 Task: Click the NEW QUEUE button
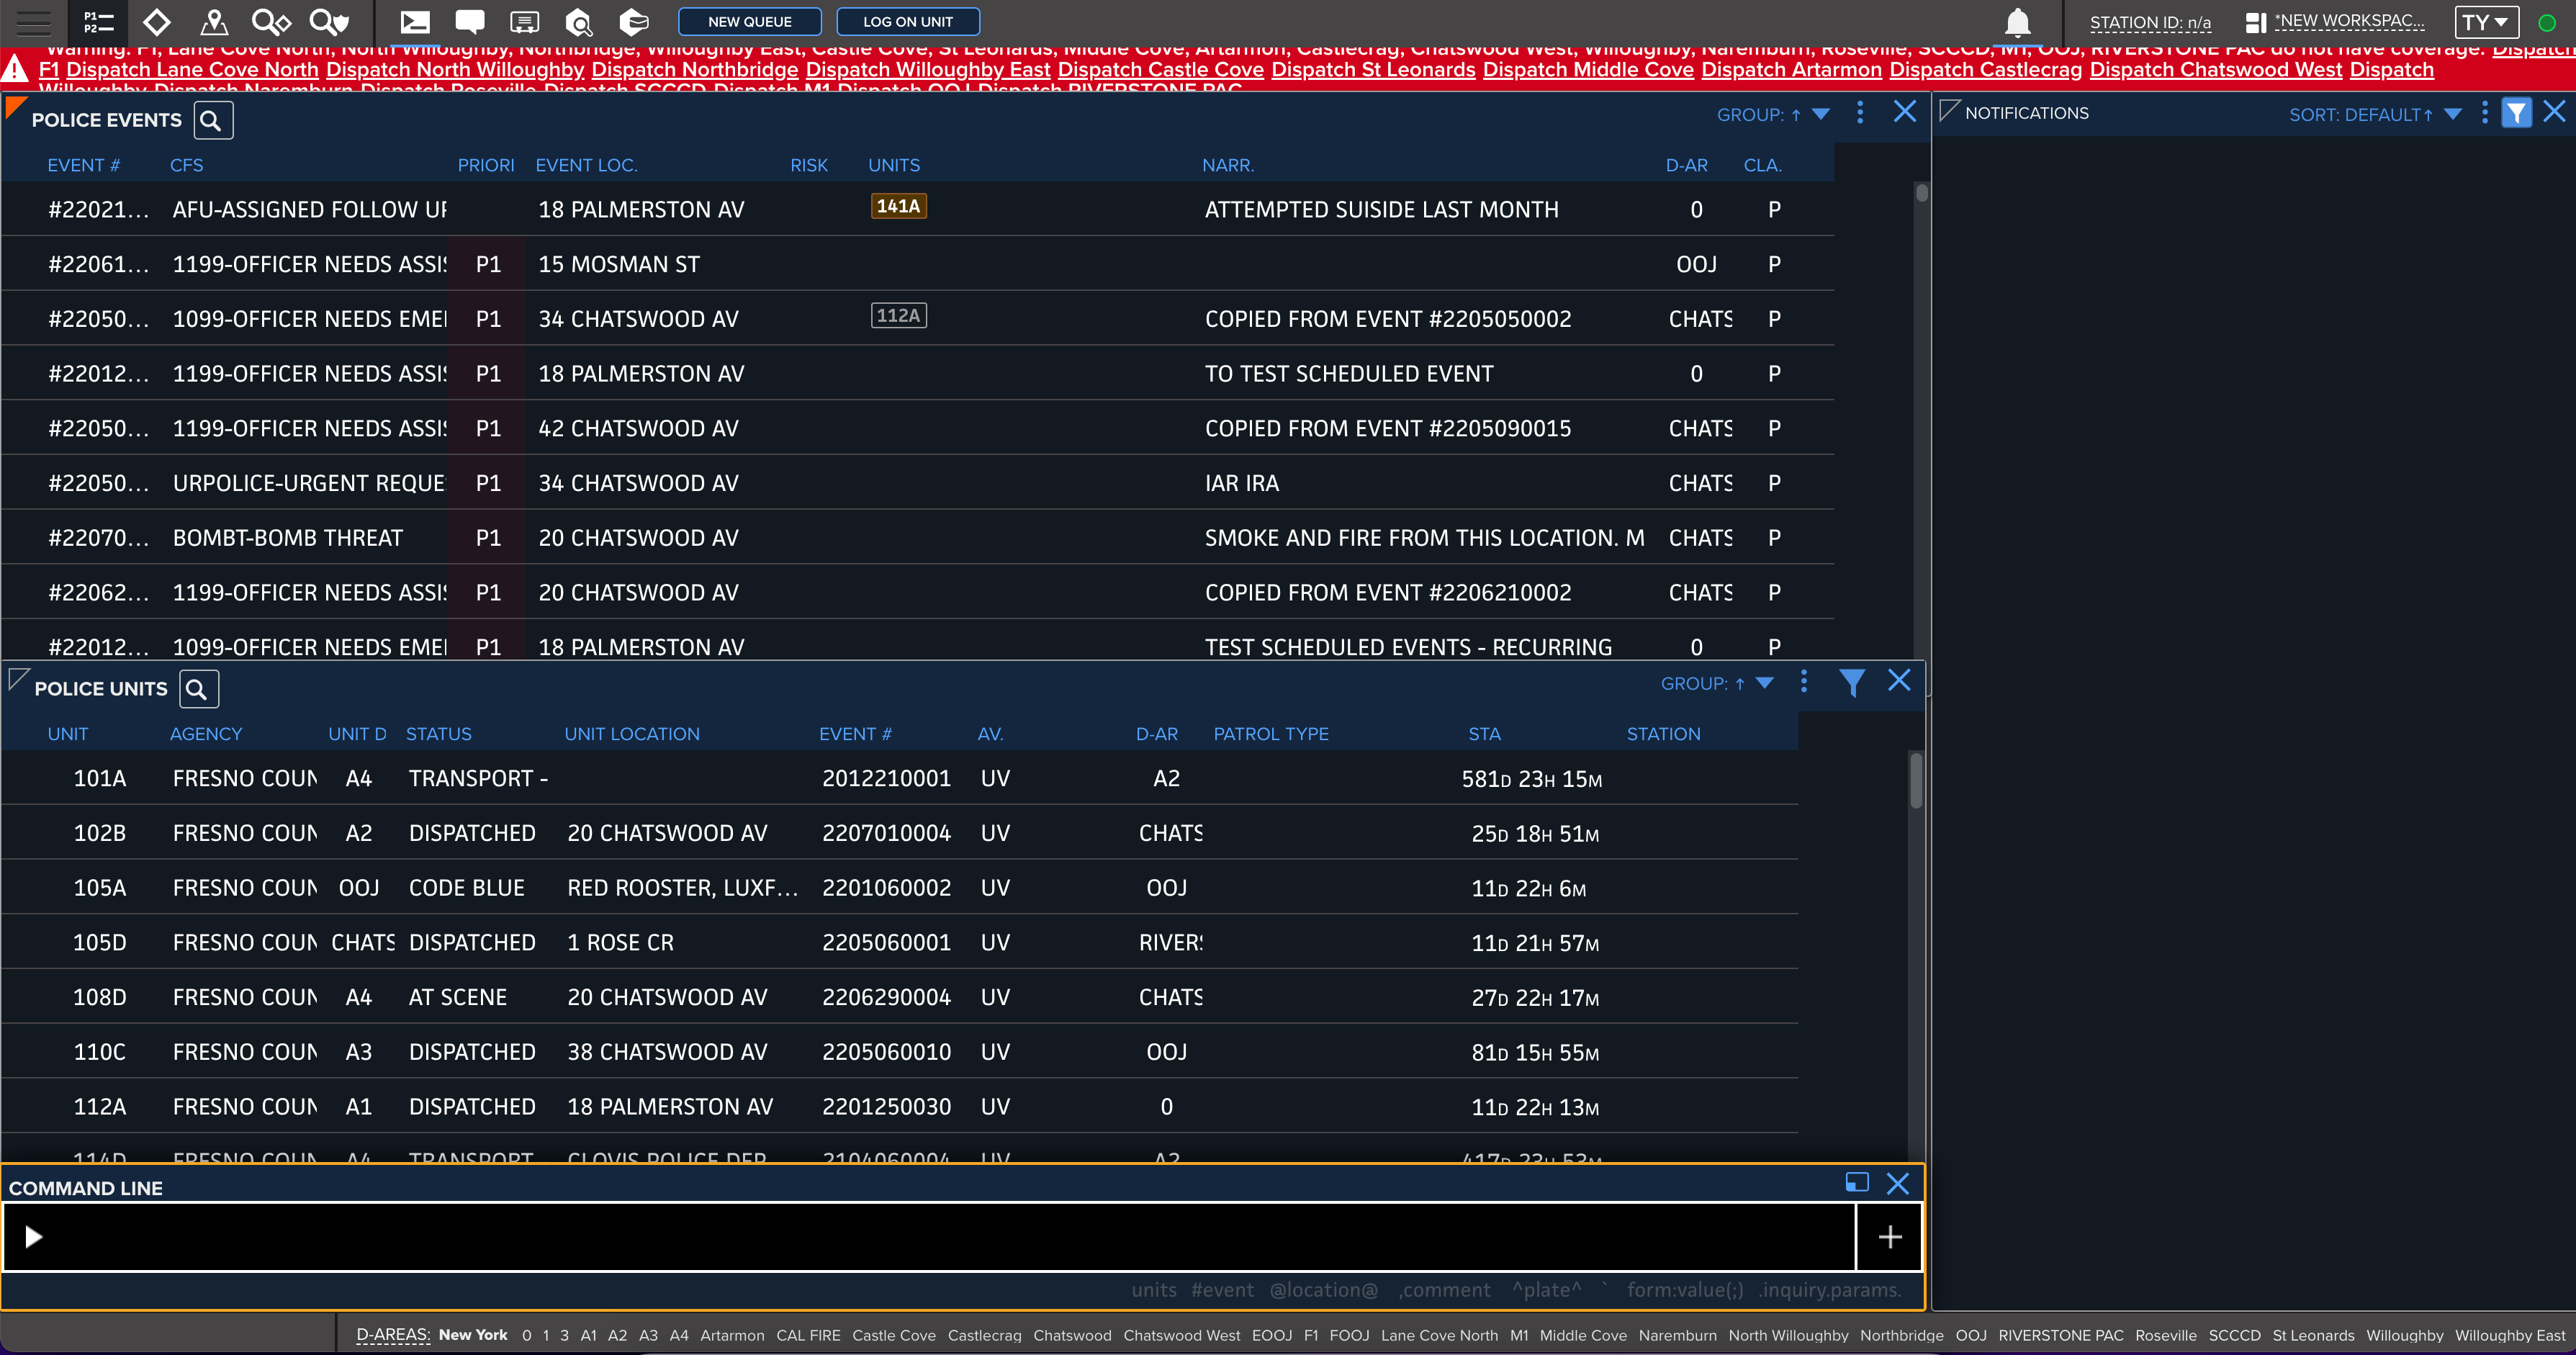tap(749, 21)
